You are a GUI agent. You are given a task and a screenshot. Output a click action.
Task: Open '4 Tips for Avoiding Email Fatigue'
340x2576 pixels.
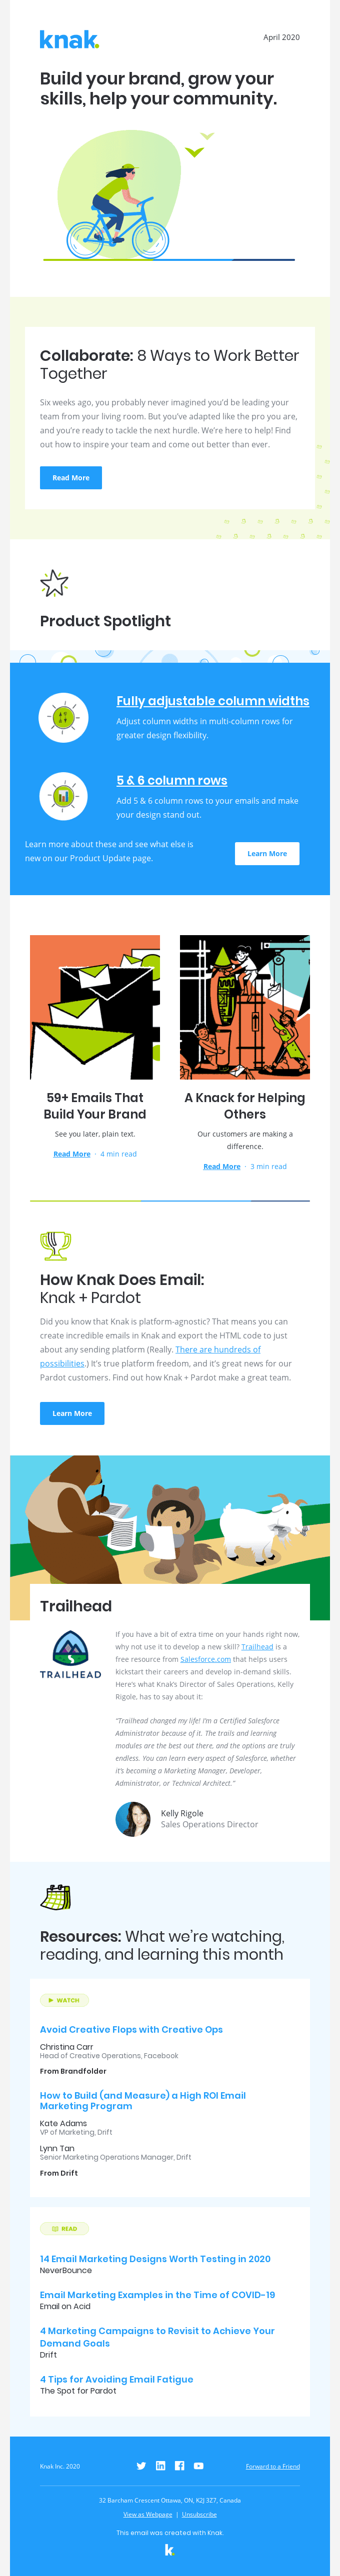[x=116, y=2379]
